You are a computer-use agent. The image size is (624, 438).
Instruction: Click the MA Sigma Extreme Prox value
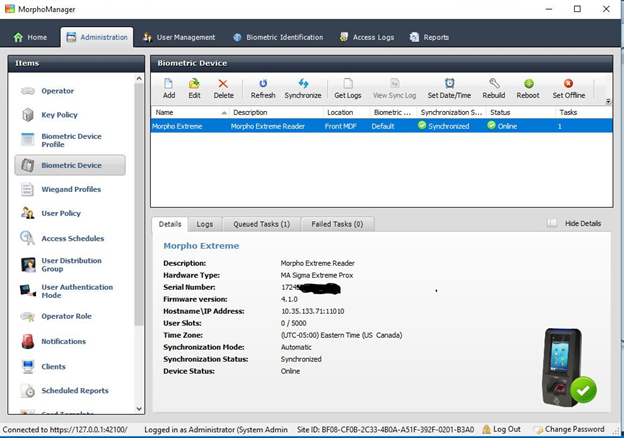click(x=317, y=275)
